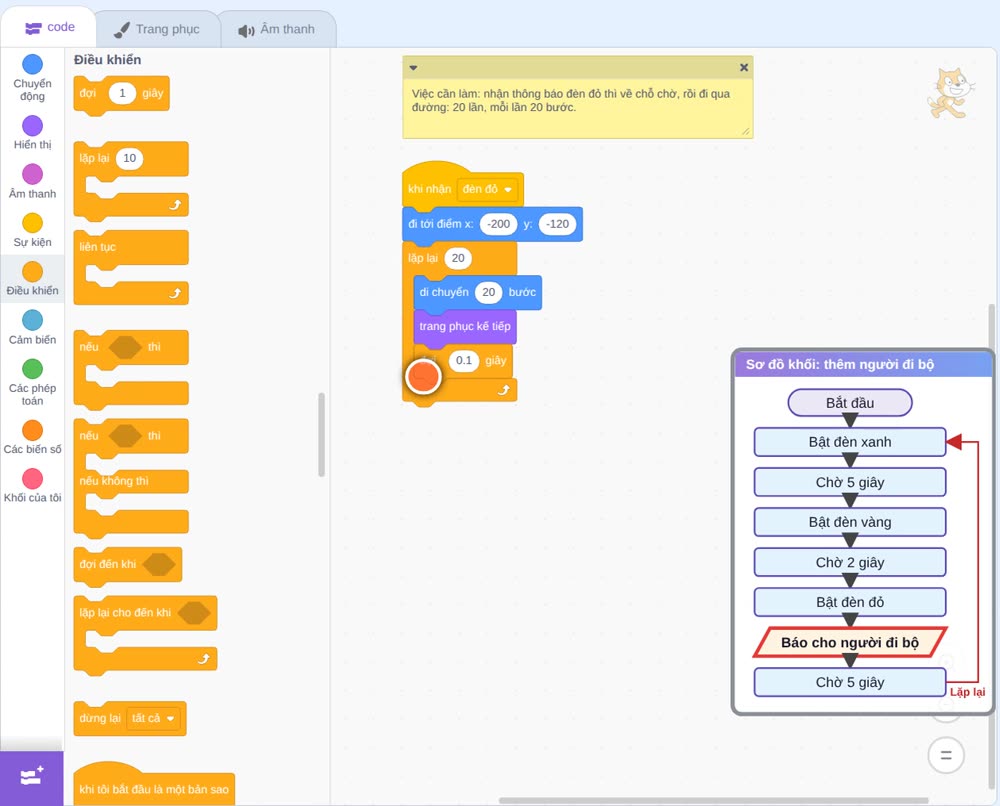
Task: Click the nếu không thì block label
Action: click(x=114, y=481)
